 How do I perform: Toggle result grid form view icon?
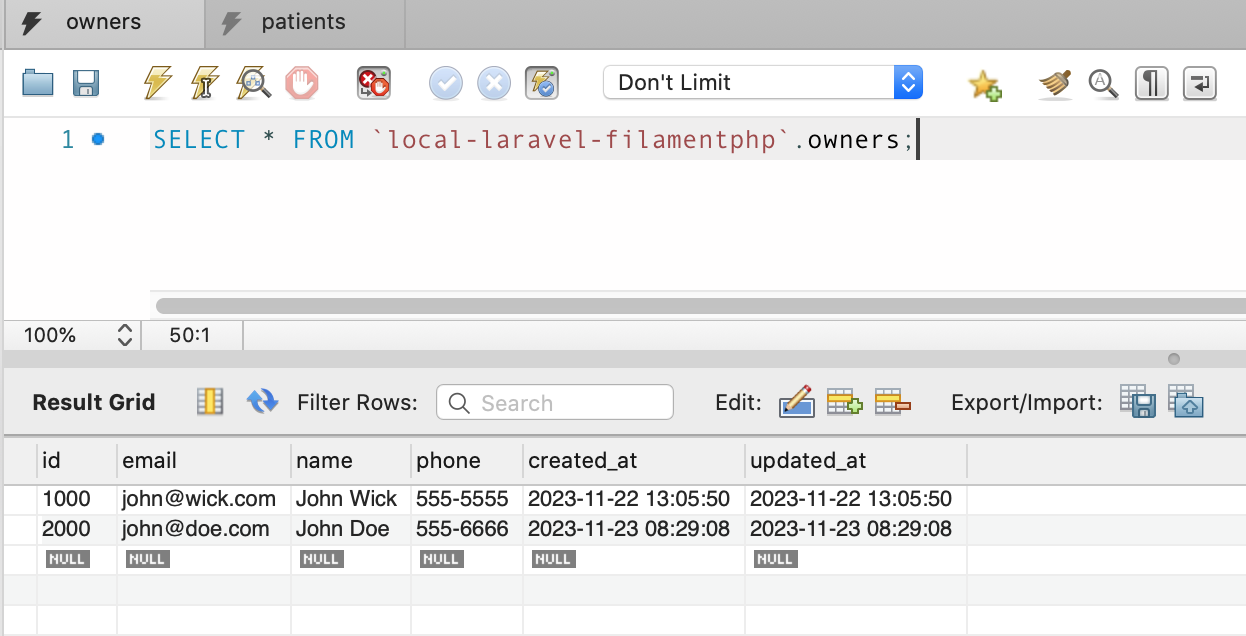click(x=210, y=402)
